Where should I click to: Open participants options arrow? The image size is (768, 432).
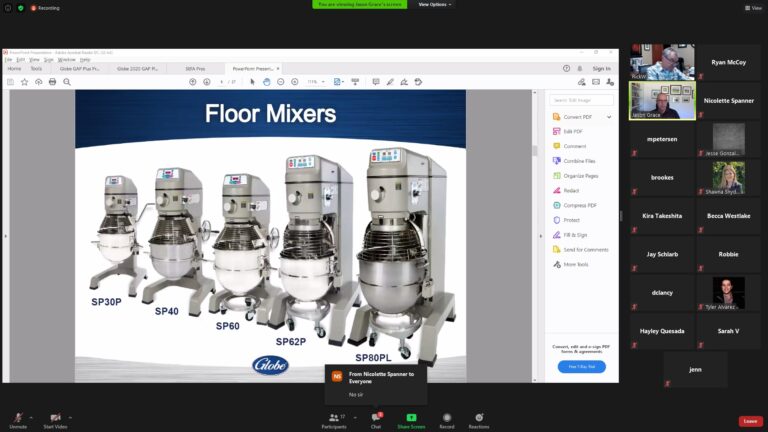pos(355,418)
